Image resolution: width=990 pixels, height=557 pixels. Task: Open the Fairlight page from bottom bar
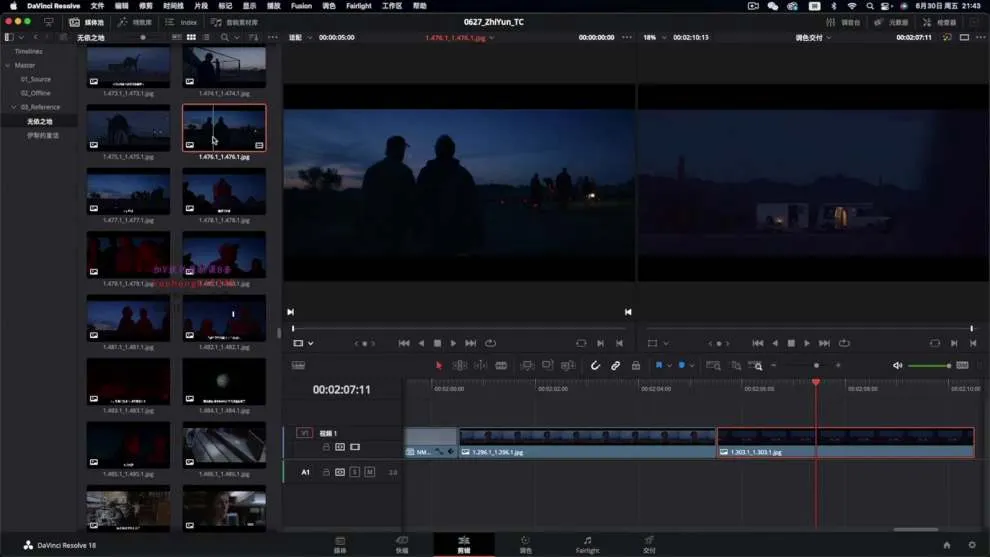(x=587, y=545)
